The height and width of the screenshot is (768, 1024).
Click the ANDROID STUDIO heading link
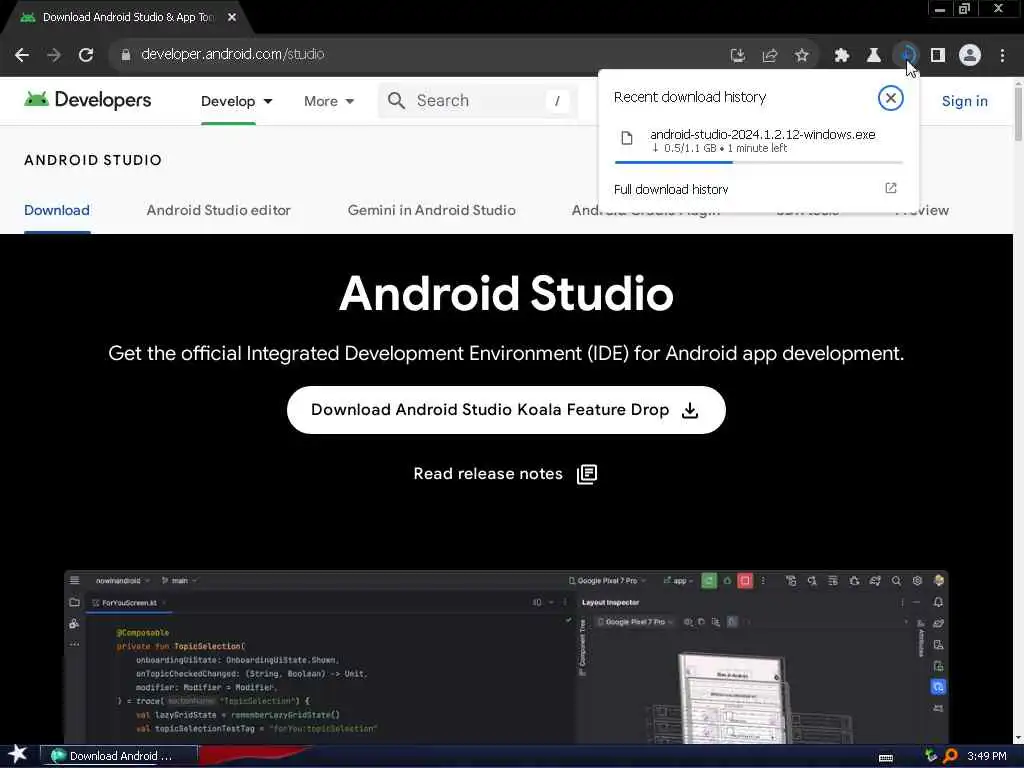click(93, 160)
